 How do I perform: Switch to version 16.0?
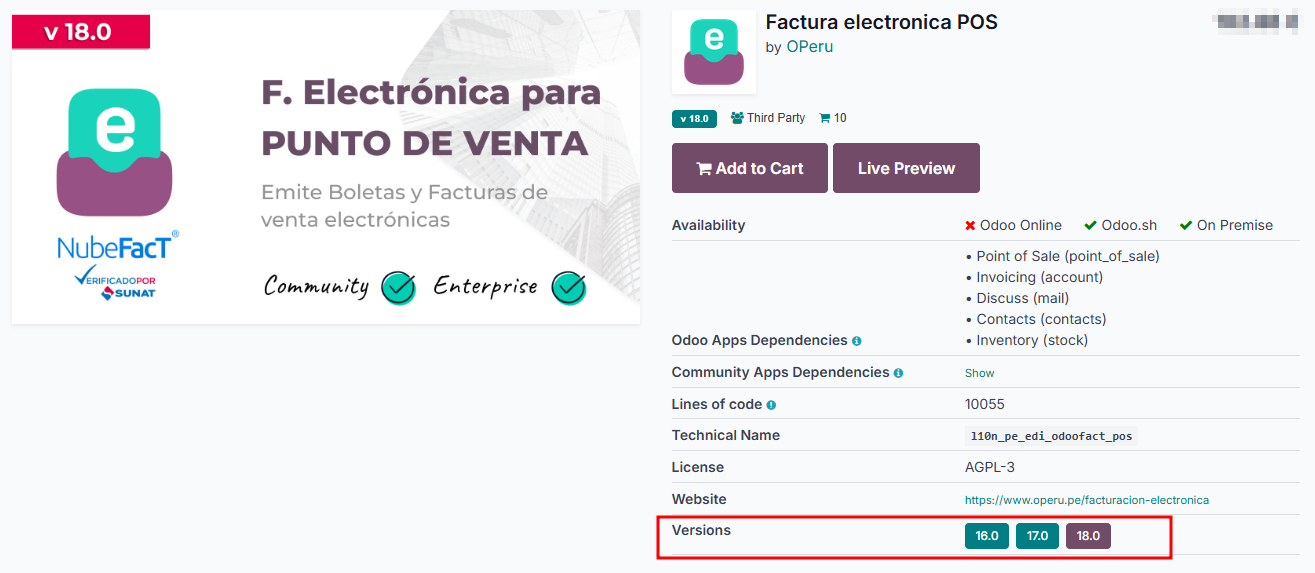point(987,536)
